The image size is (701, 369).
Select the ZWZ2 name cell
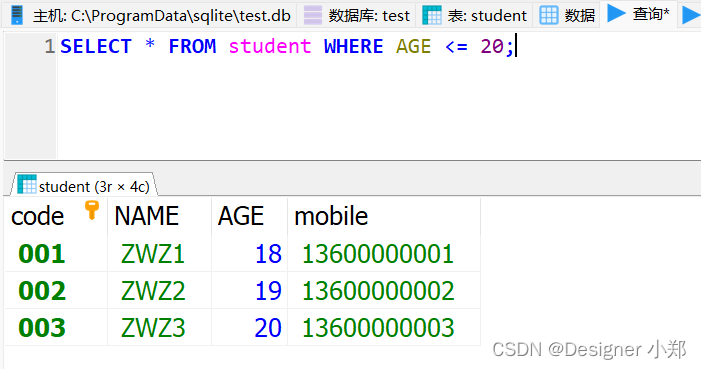tap(159, 290)
